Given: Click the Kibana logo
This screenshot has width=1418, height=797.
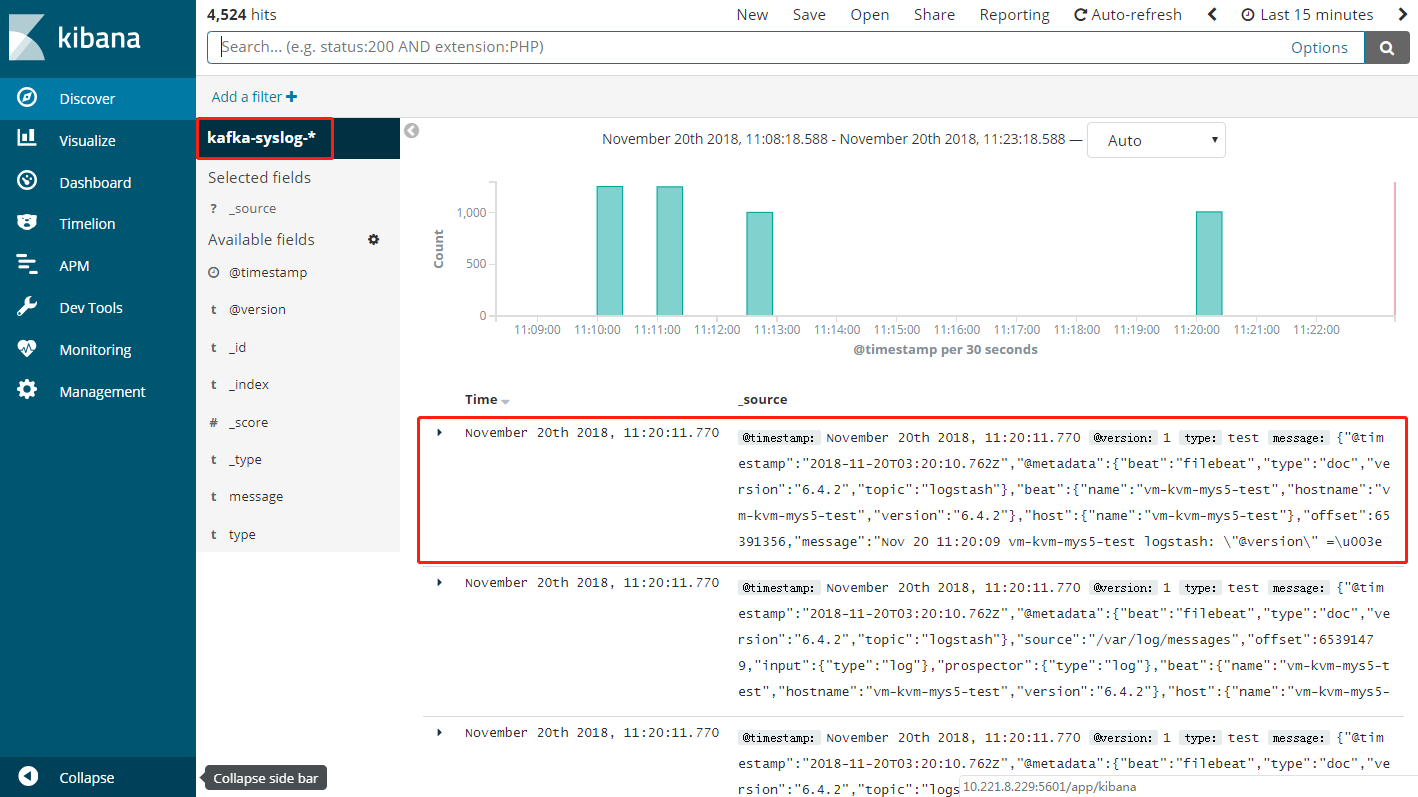Looking at the screenshot, I should pyautogui.click(x=76, y=38).
